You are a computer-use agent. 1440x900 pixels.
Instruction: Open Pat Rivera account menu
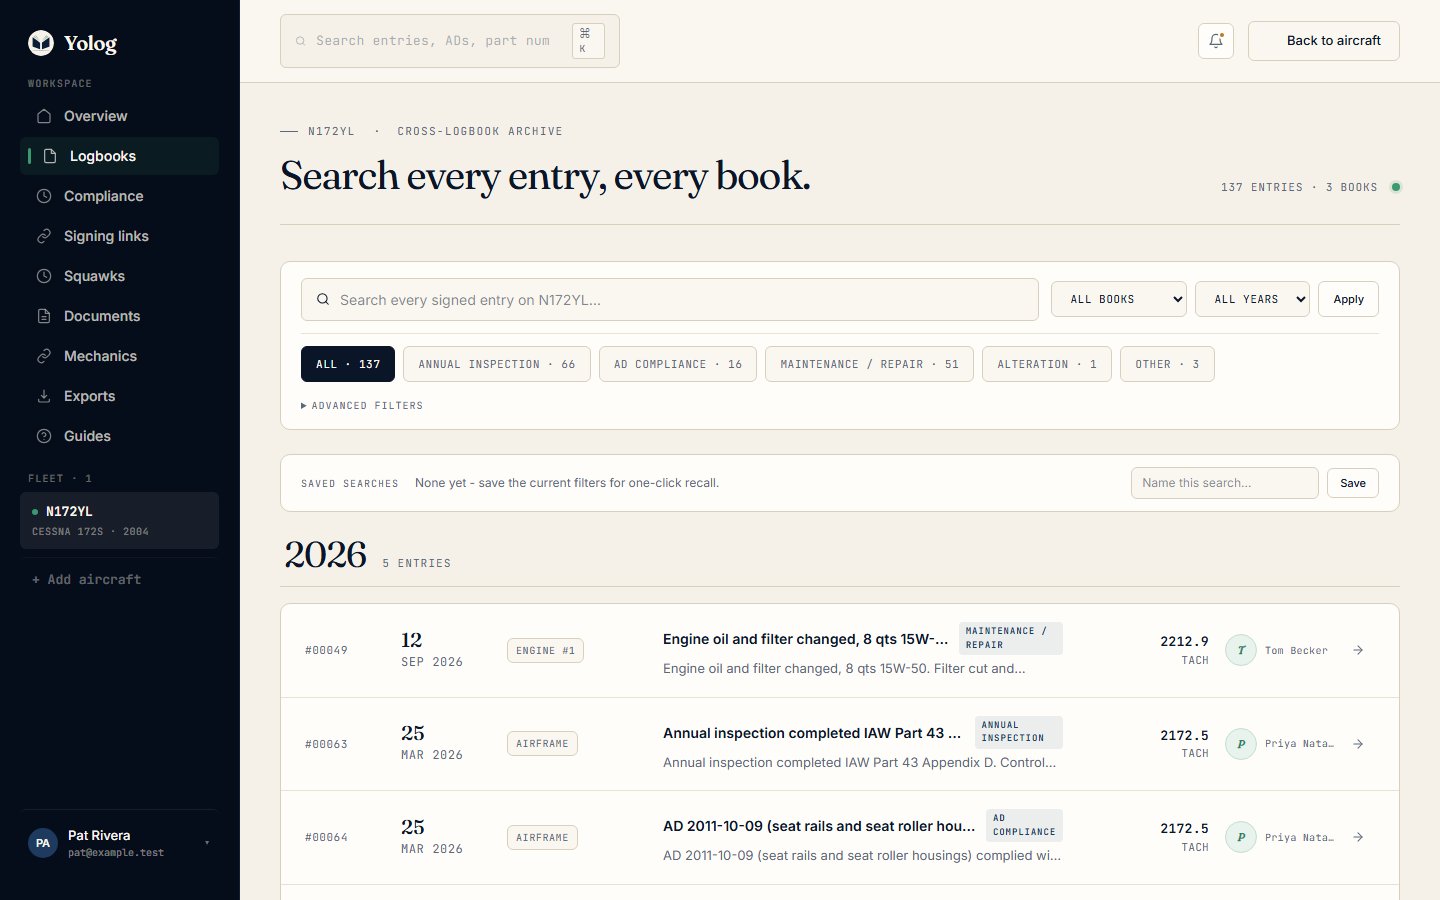pyautogui.click(x=120, y=843)
